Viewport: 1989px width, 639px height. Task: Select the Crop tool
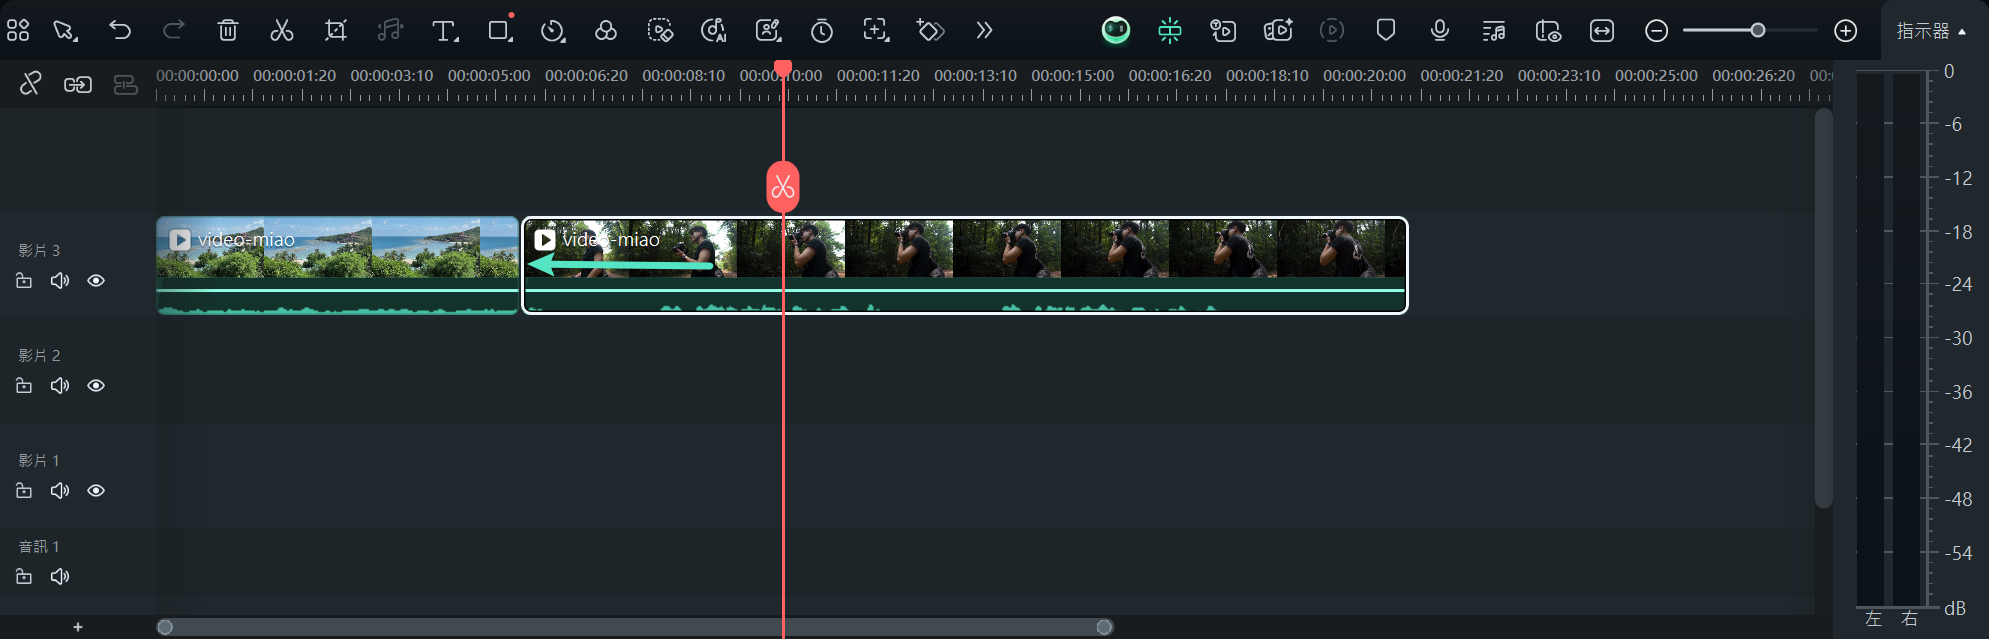tap(336, 30)
